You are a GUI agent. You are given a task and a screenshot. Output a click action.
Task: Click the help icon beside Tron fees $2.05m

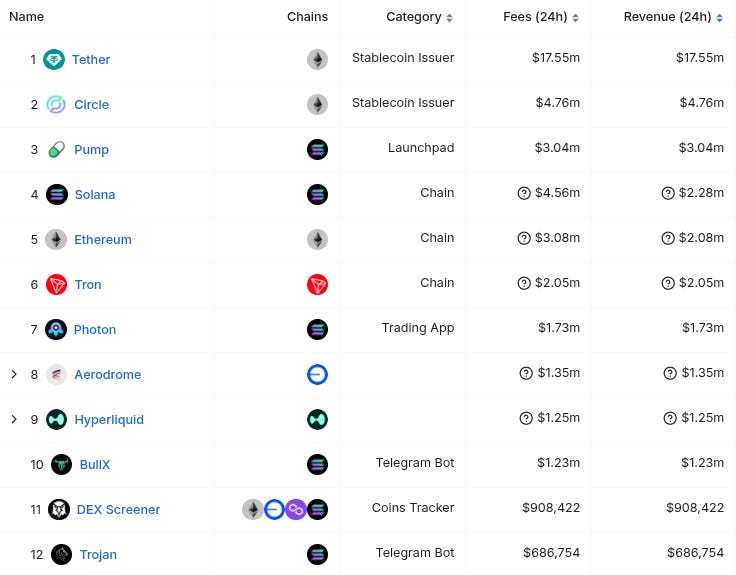(524, 284)
